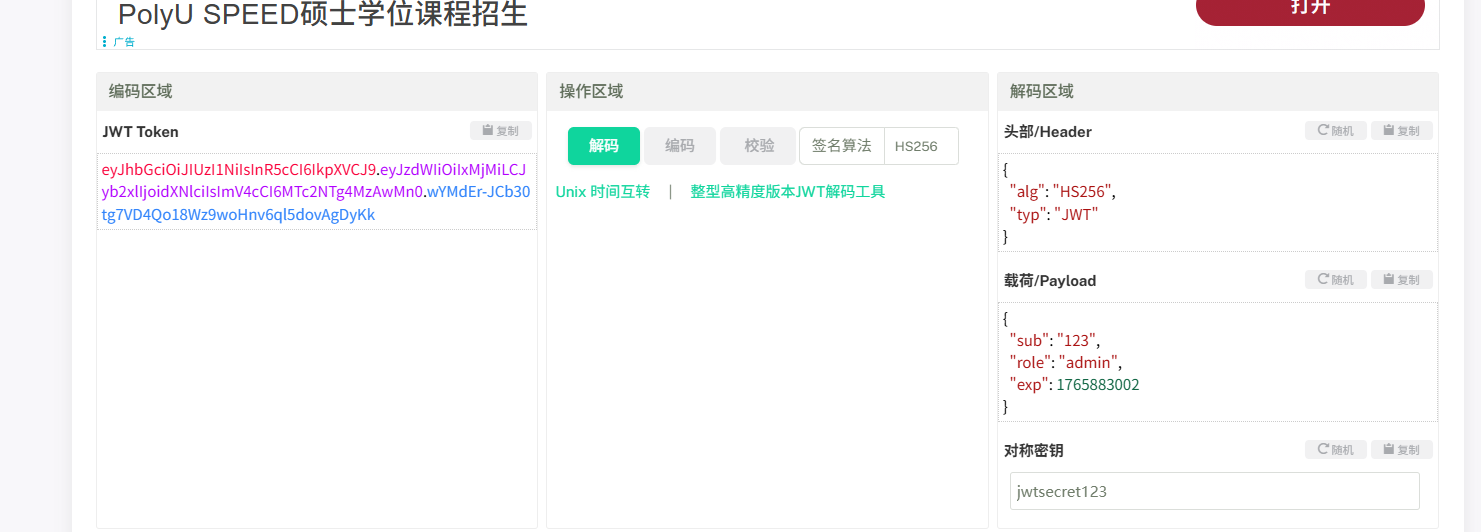Select the 校验 verify option

[759, 146]
